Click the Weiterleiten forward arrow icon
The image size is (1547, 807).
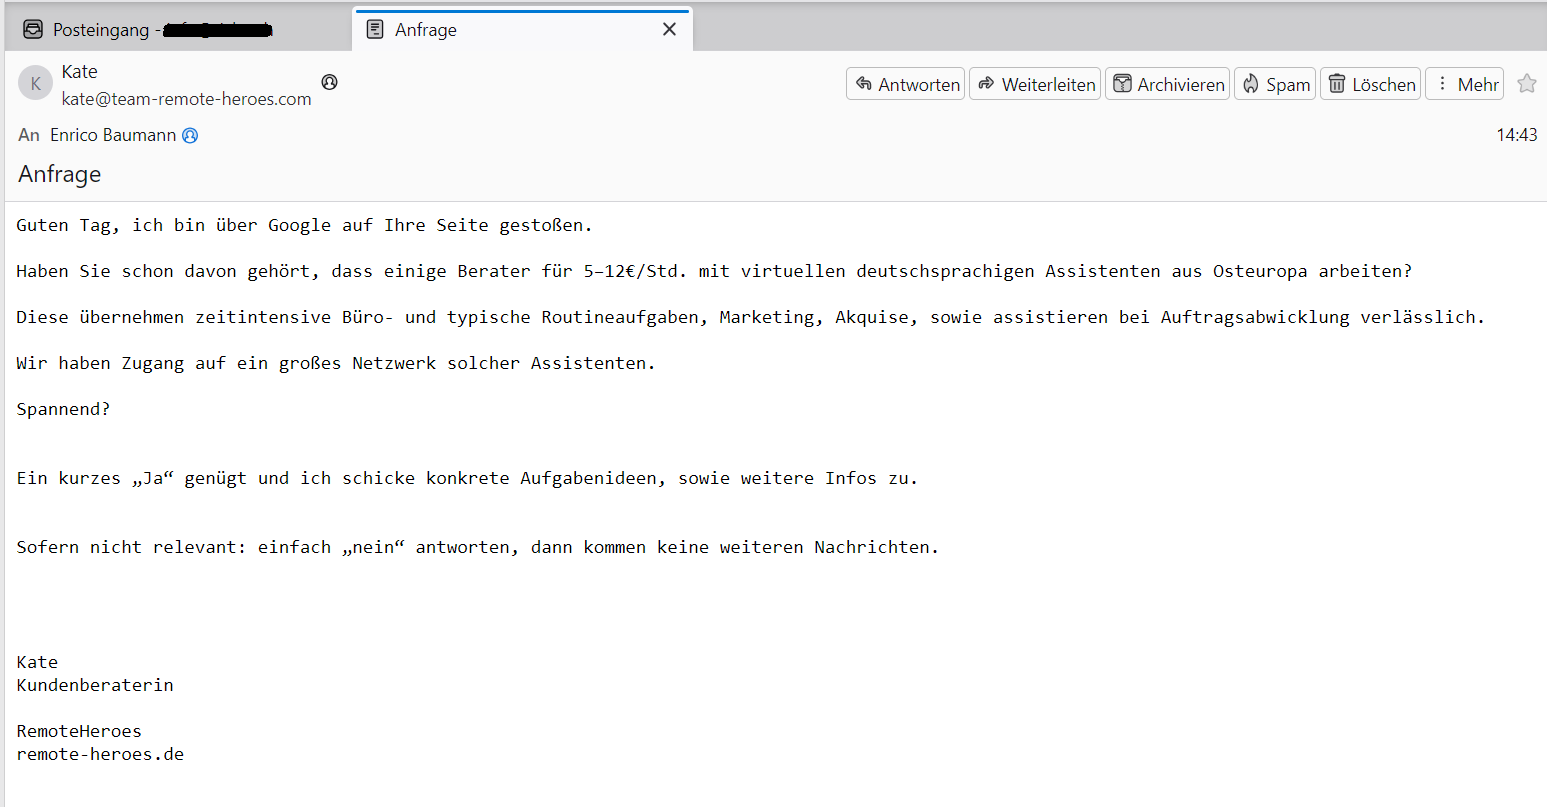coord(986,84)
